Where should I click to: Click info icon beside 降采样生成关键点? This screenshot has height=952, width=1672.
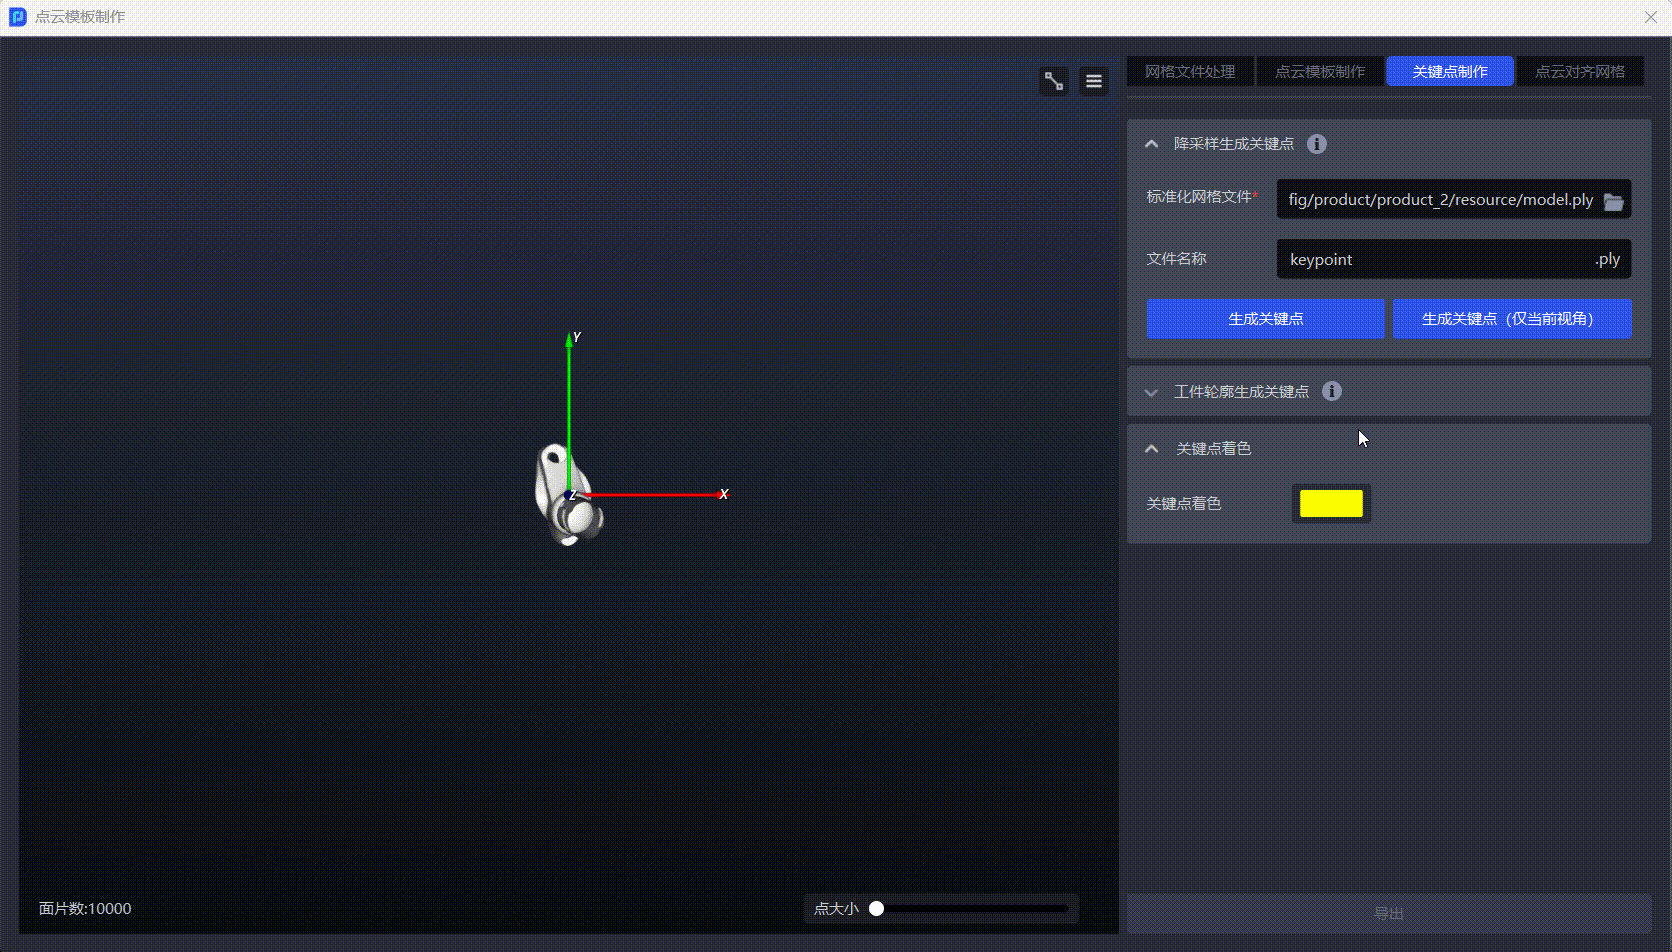click(1317, 144)
